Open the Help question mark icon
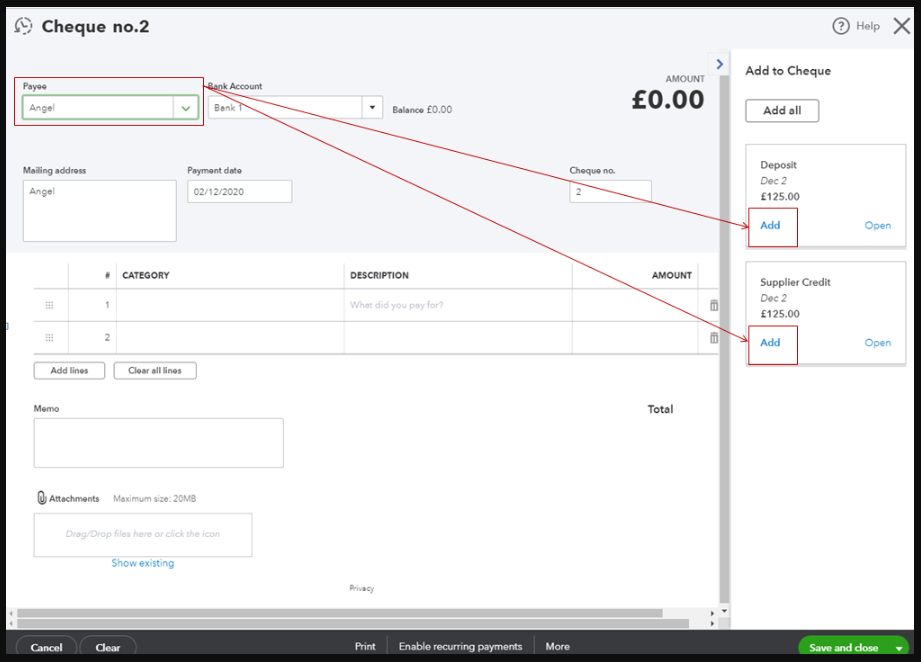921x662 pixels. click(841, 26)
